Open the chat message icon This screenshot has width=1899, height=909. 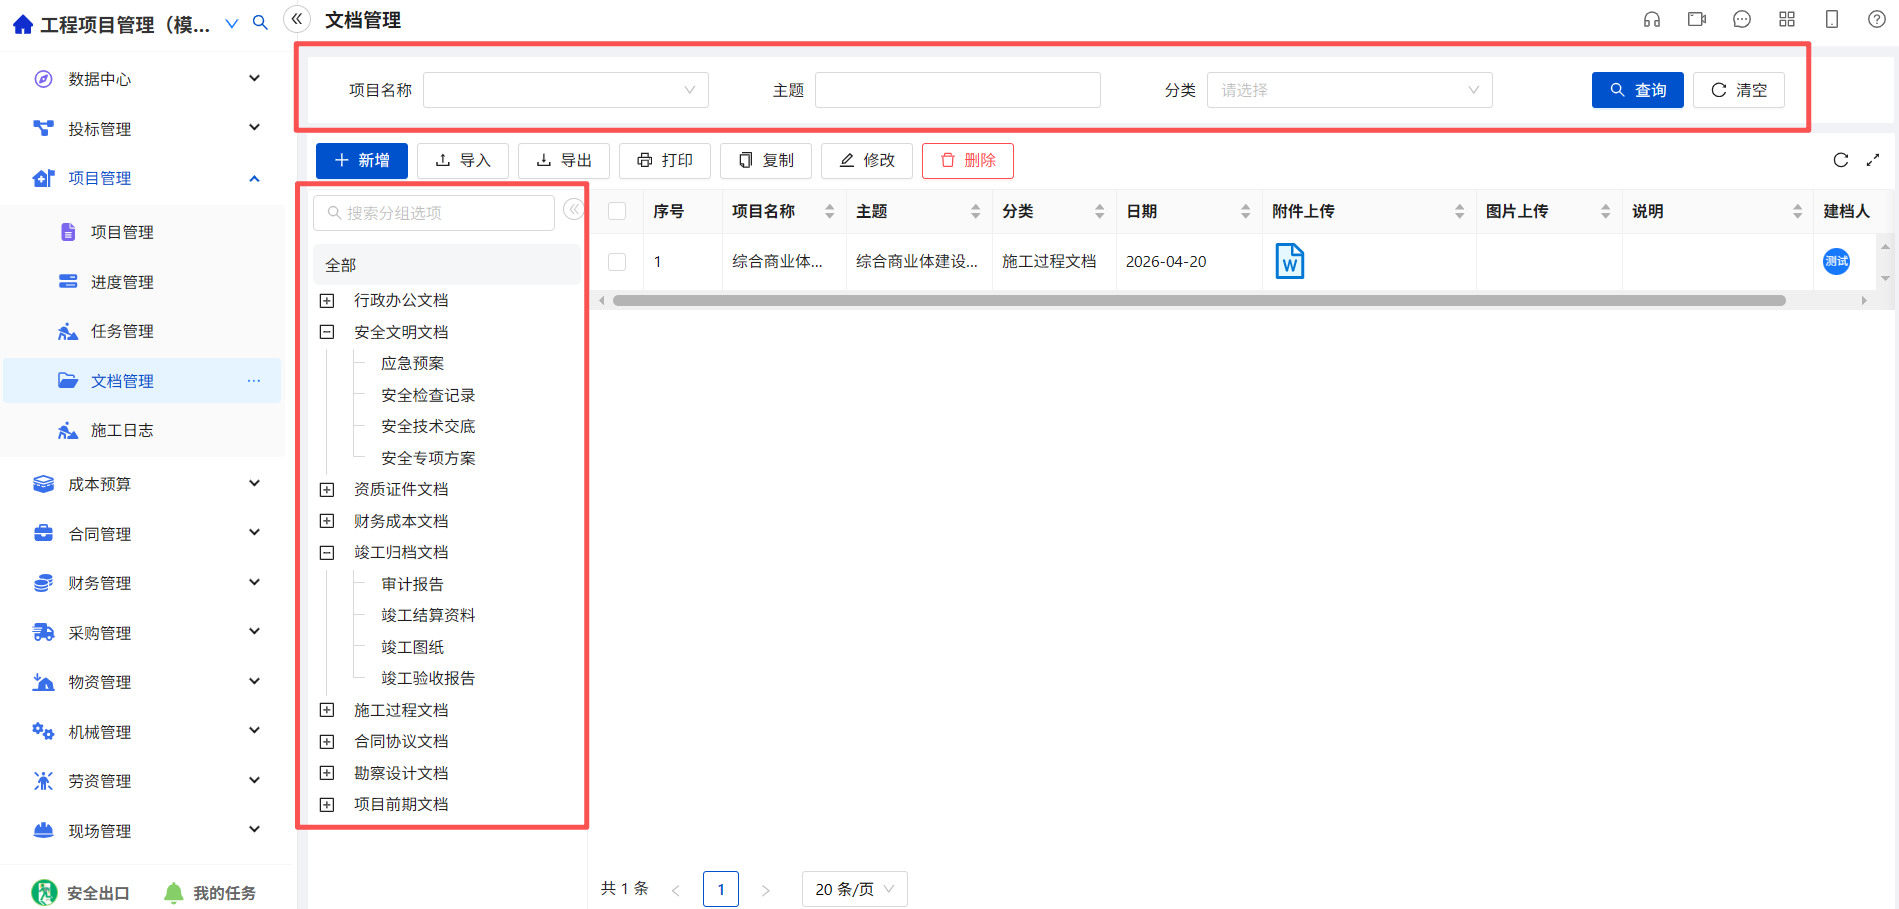tap(1742, 19)
